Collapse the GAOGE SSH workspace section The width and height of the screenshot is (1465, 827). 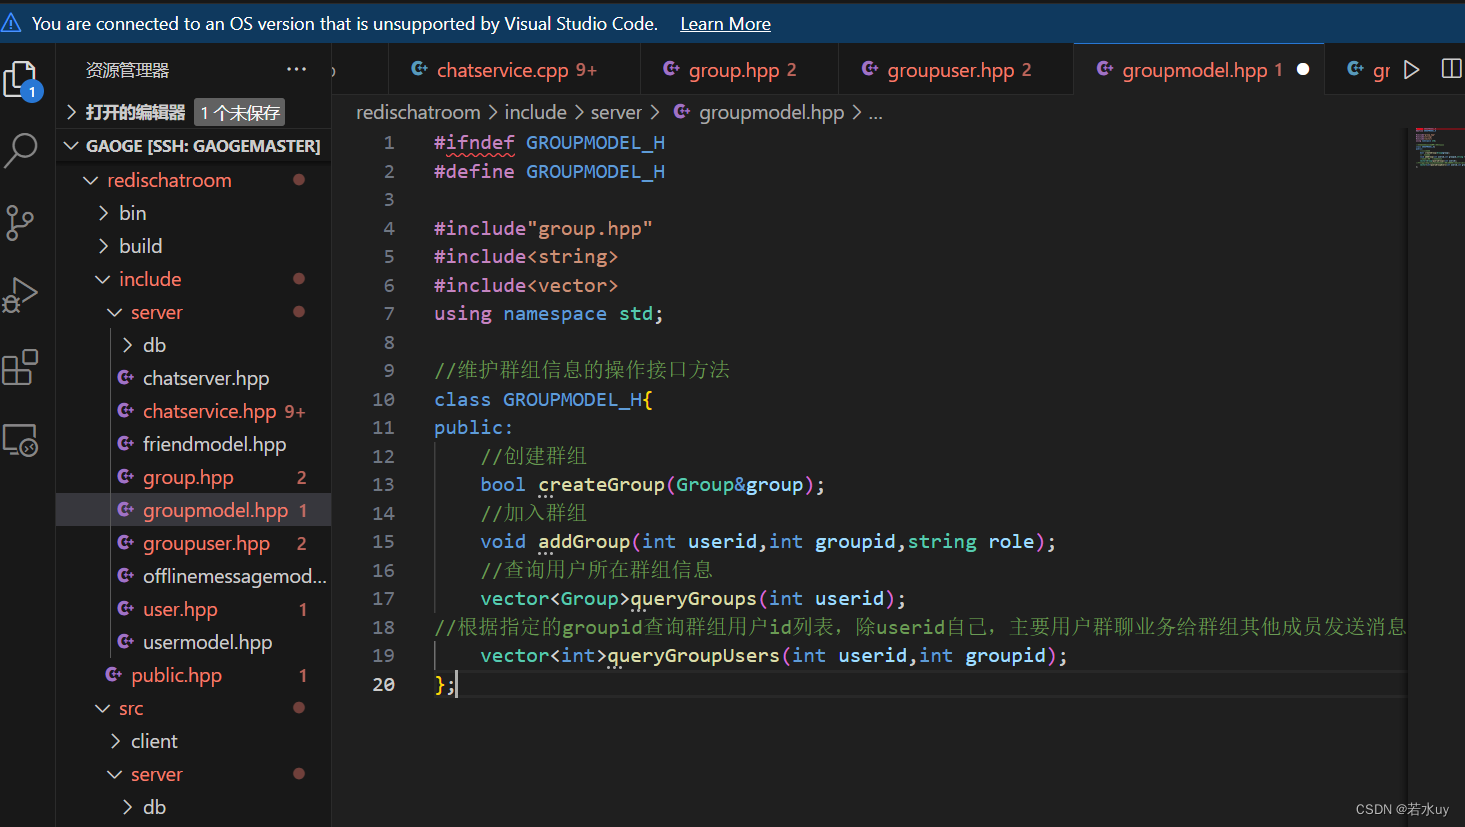193,146
